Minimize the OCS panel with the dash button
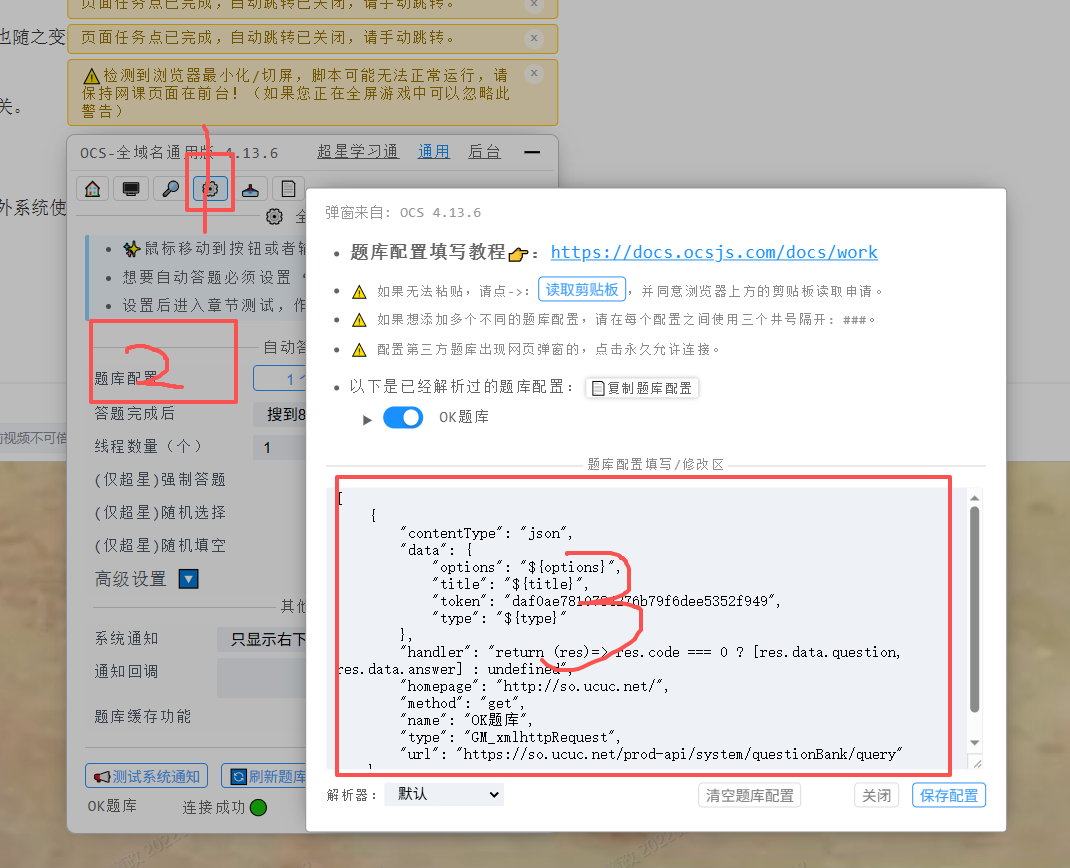1070x868 pixels. (x=532, y=152)
